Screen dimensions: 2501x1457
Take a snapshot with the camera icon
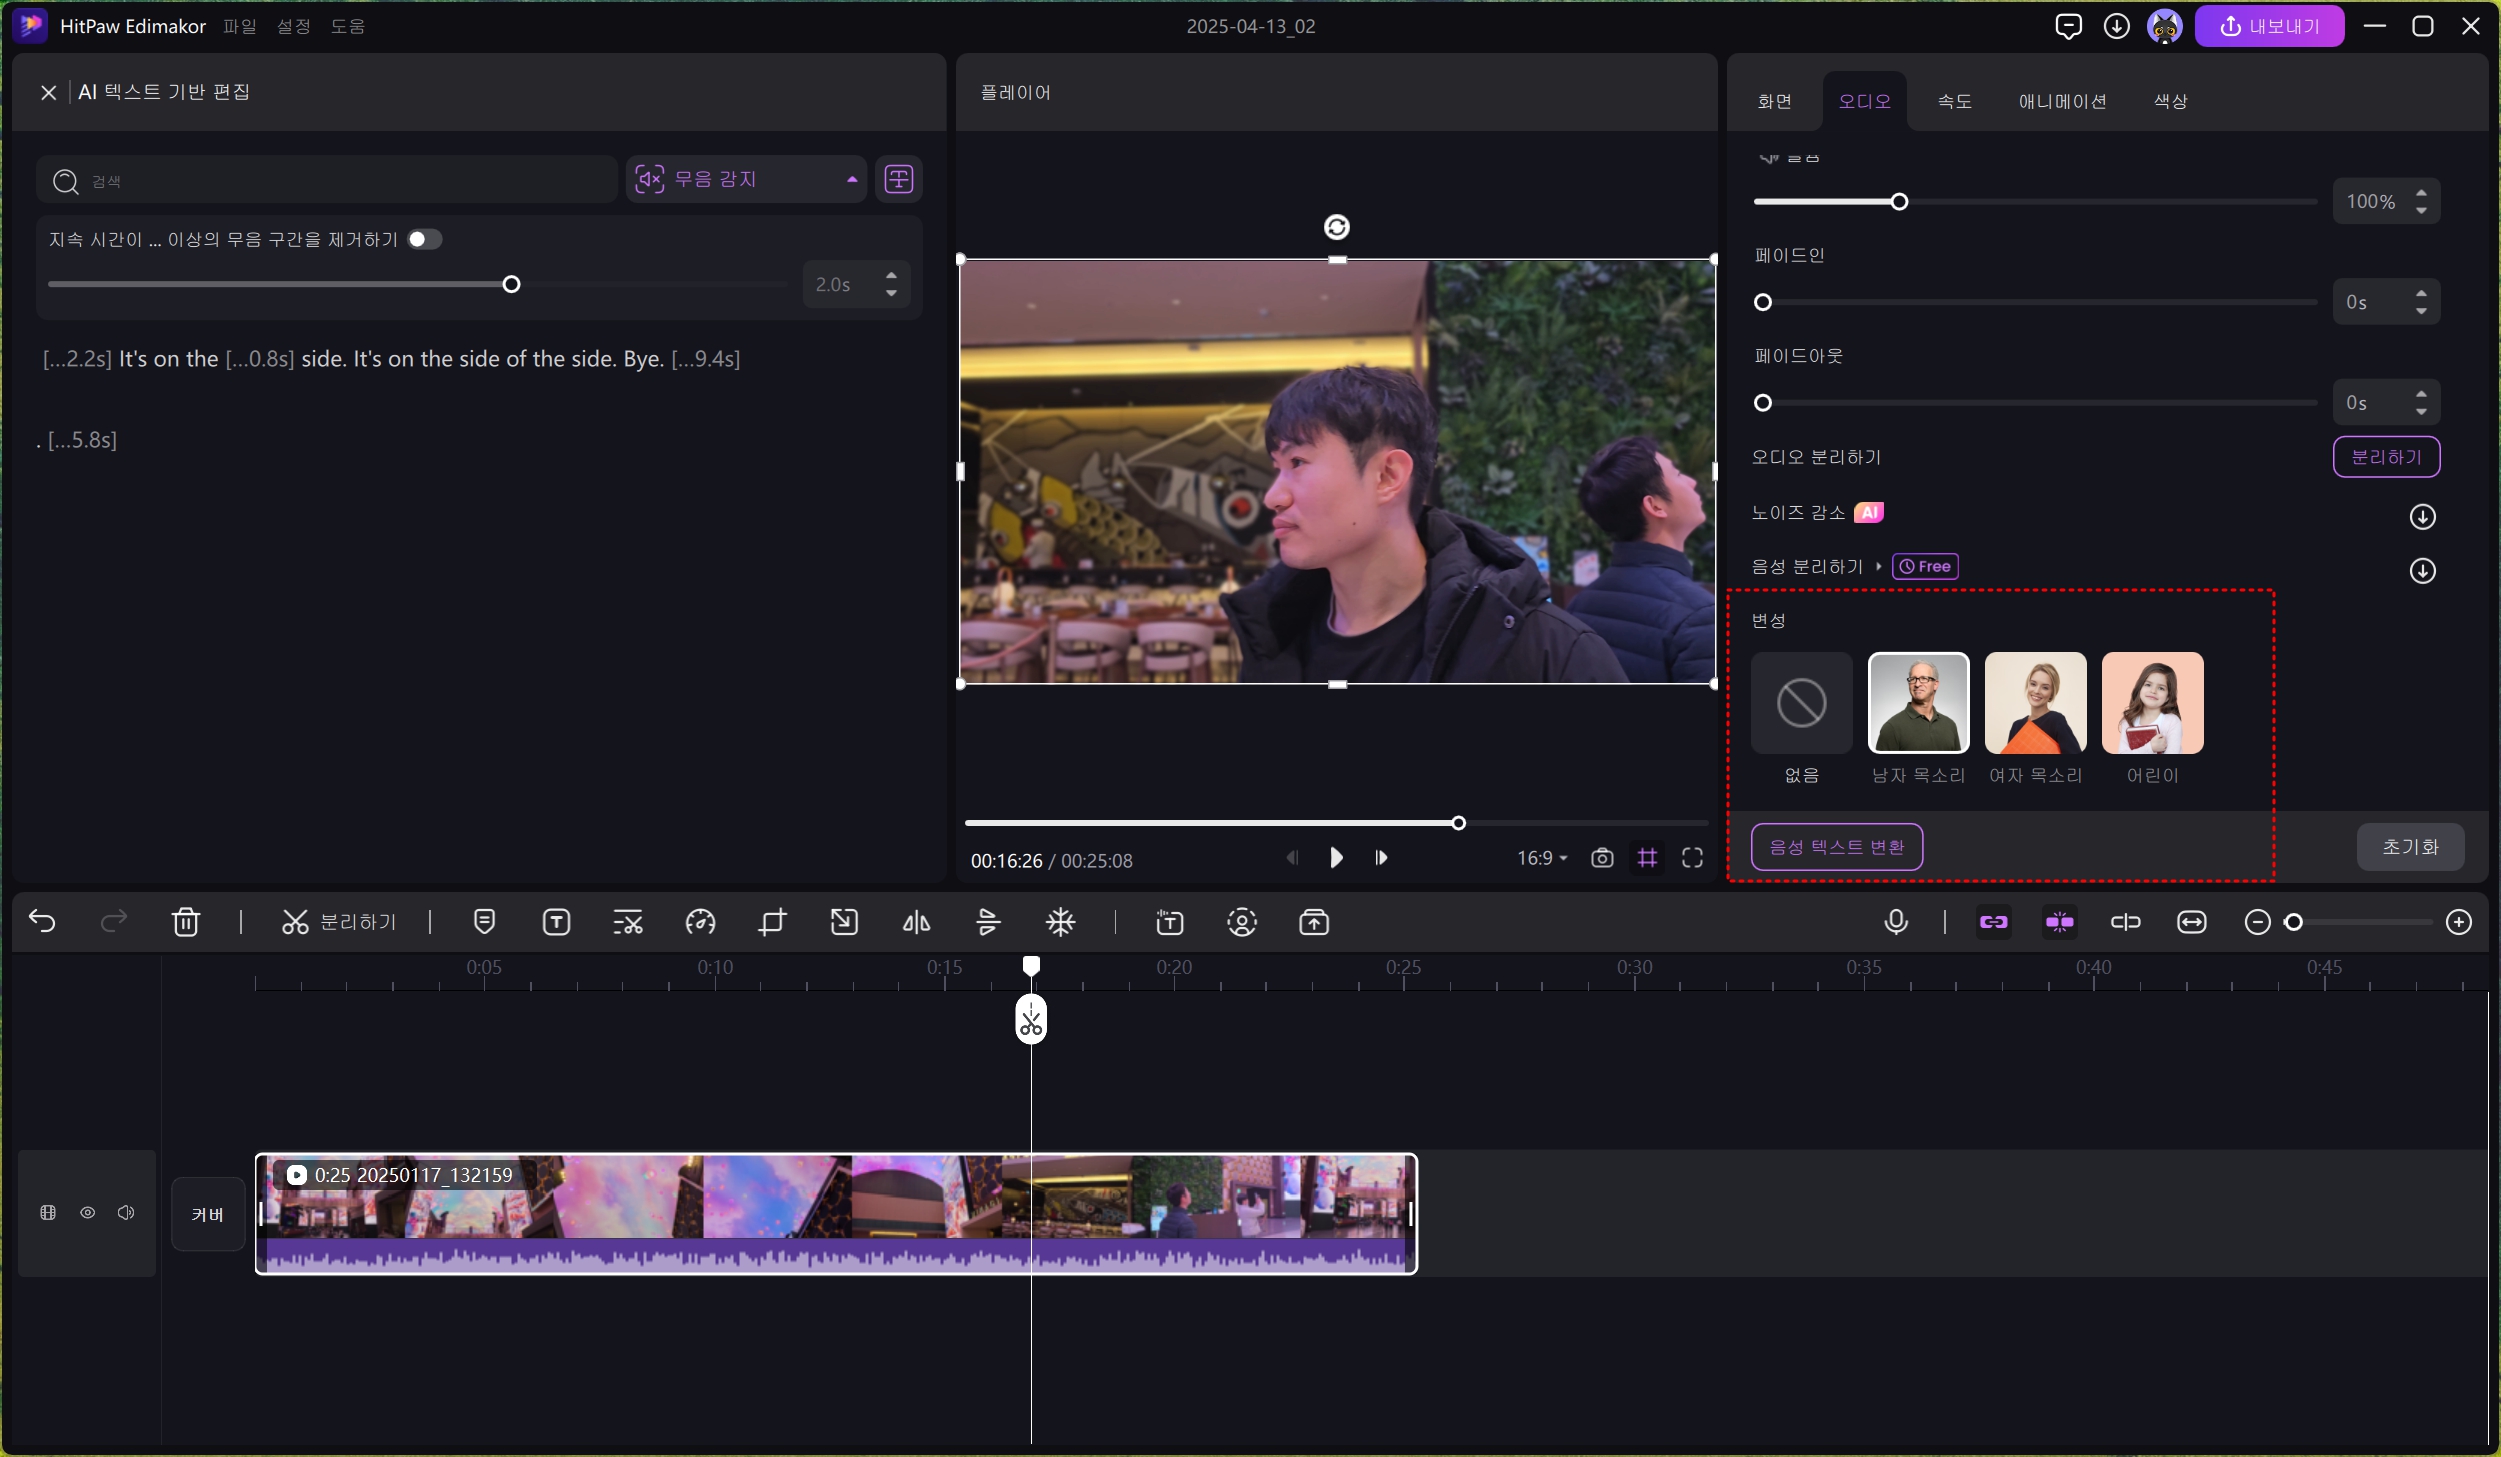point(1602,858)
